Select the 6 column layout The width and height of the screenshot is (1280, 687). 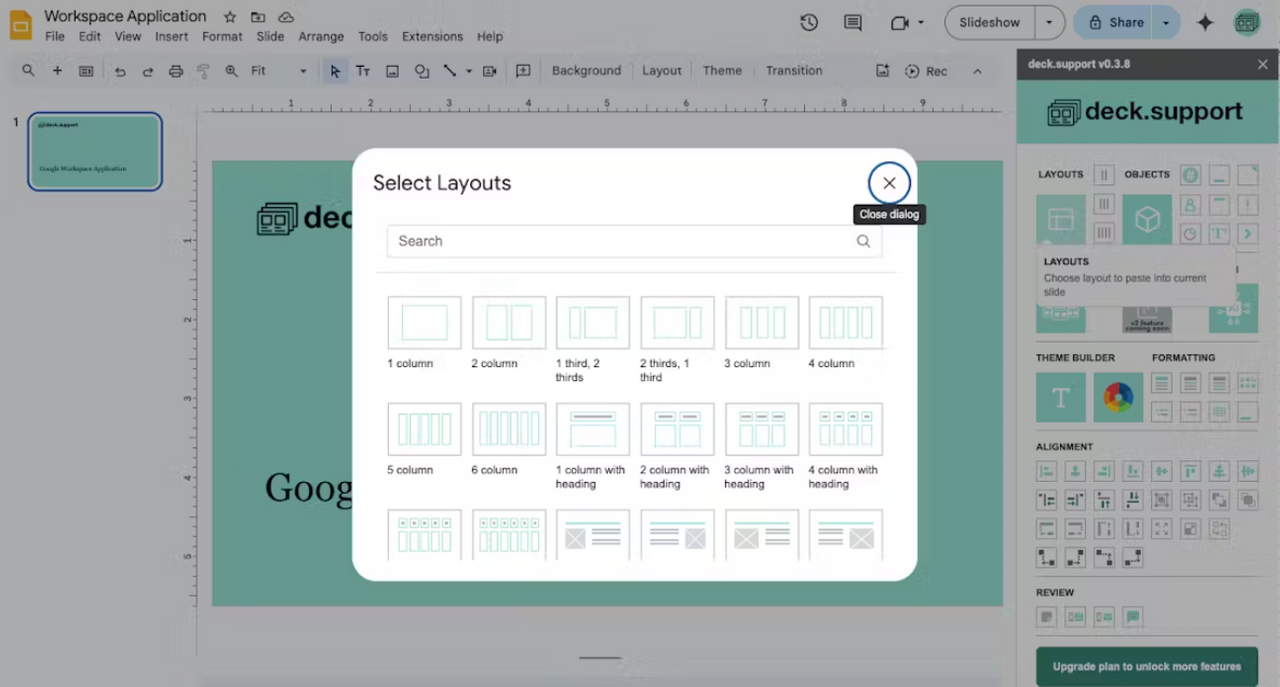(x=509, y=429)
